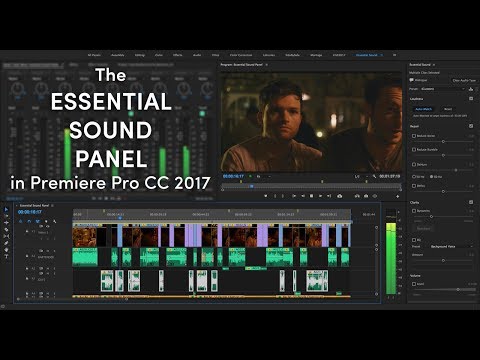Click the Program monitor scrub bar playhead
The height and width of the screenshot is (360, 480).
[252, 186]
